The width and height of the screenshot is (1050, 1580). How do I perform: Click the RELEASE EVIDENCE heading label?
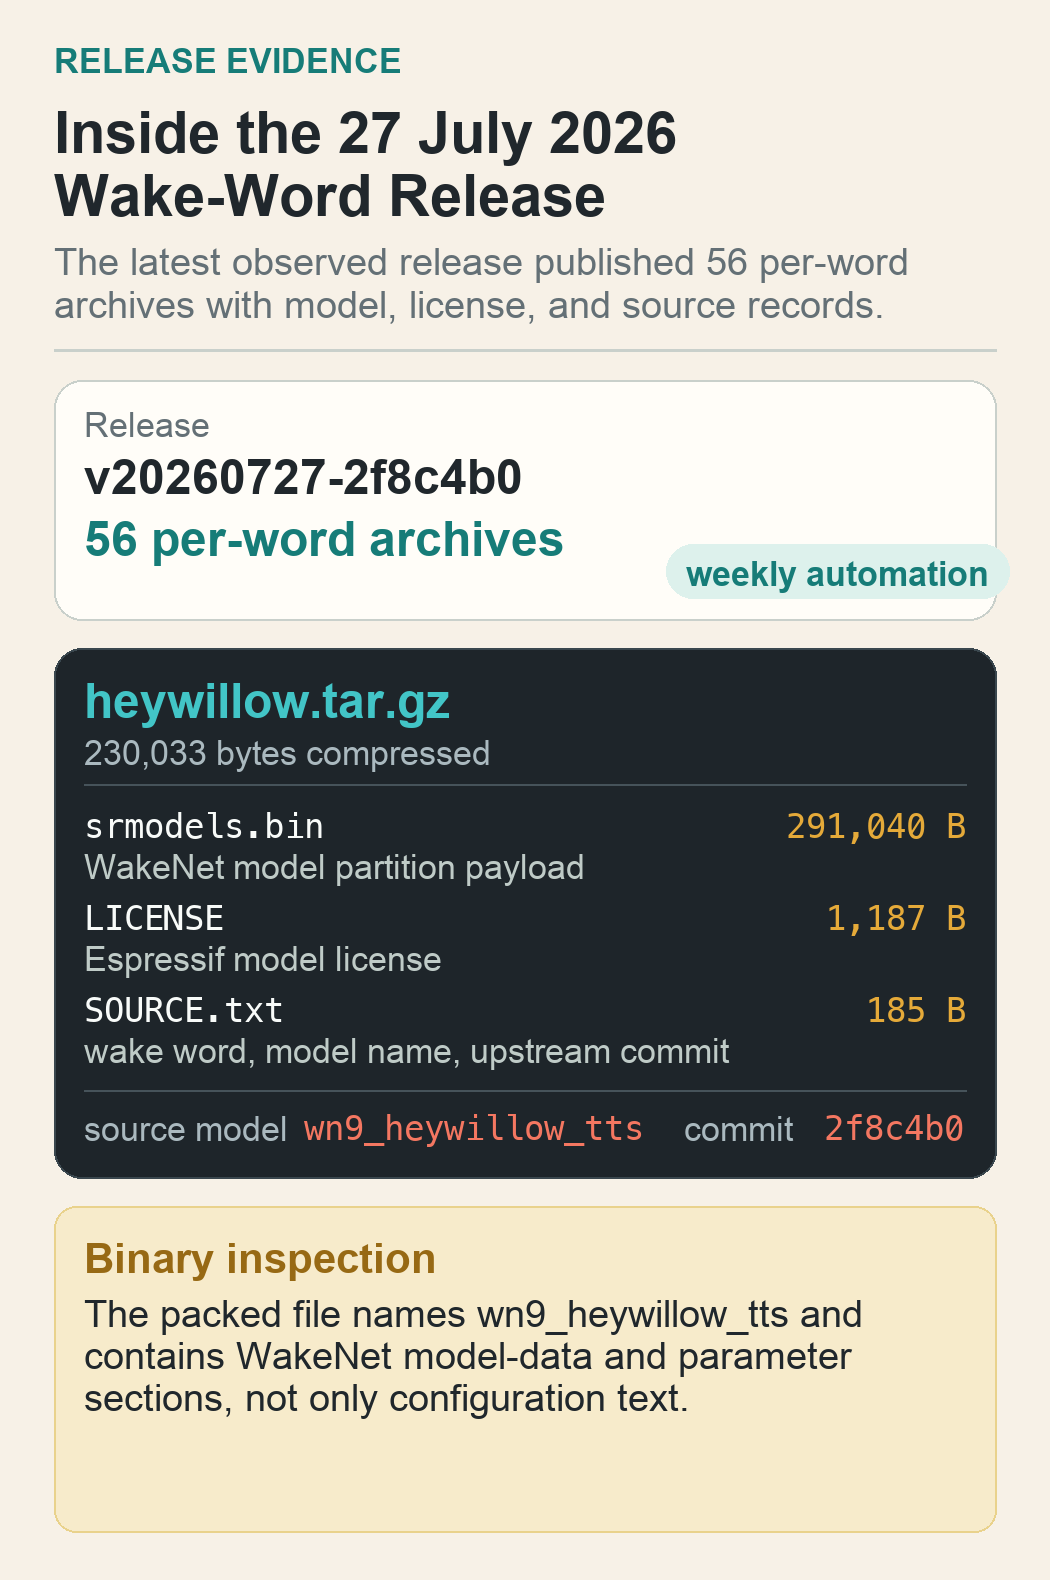click(227, 61)
